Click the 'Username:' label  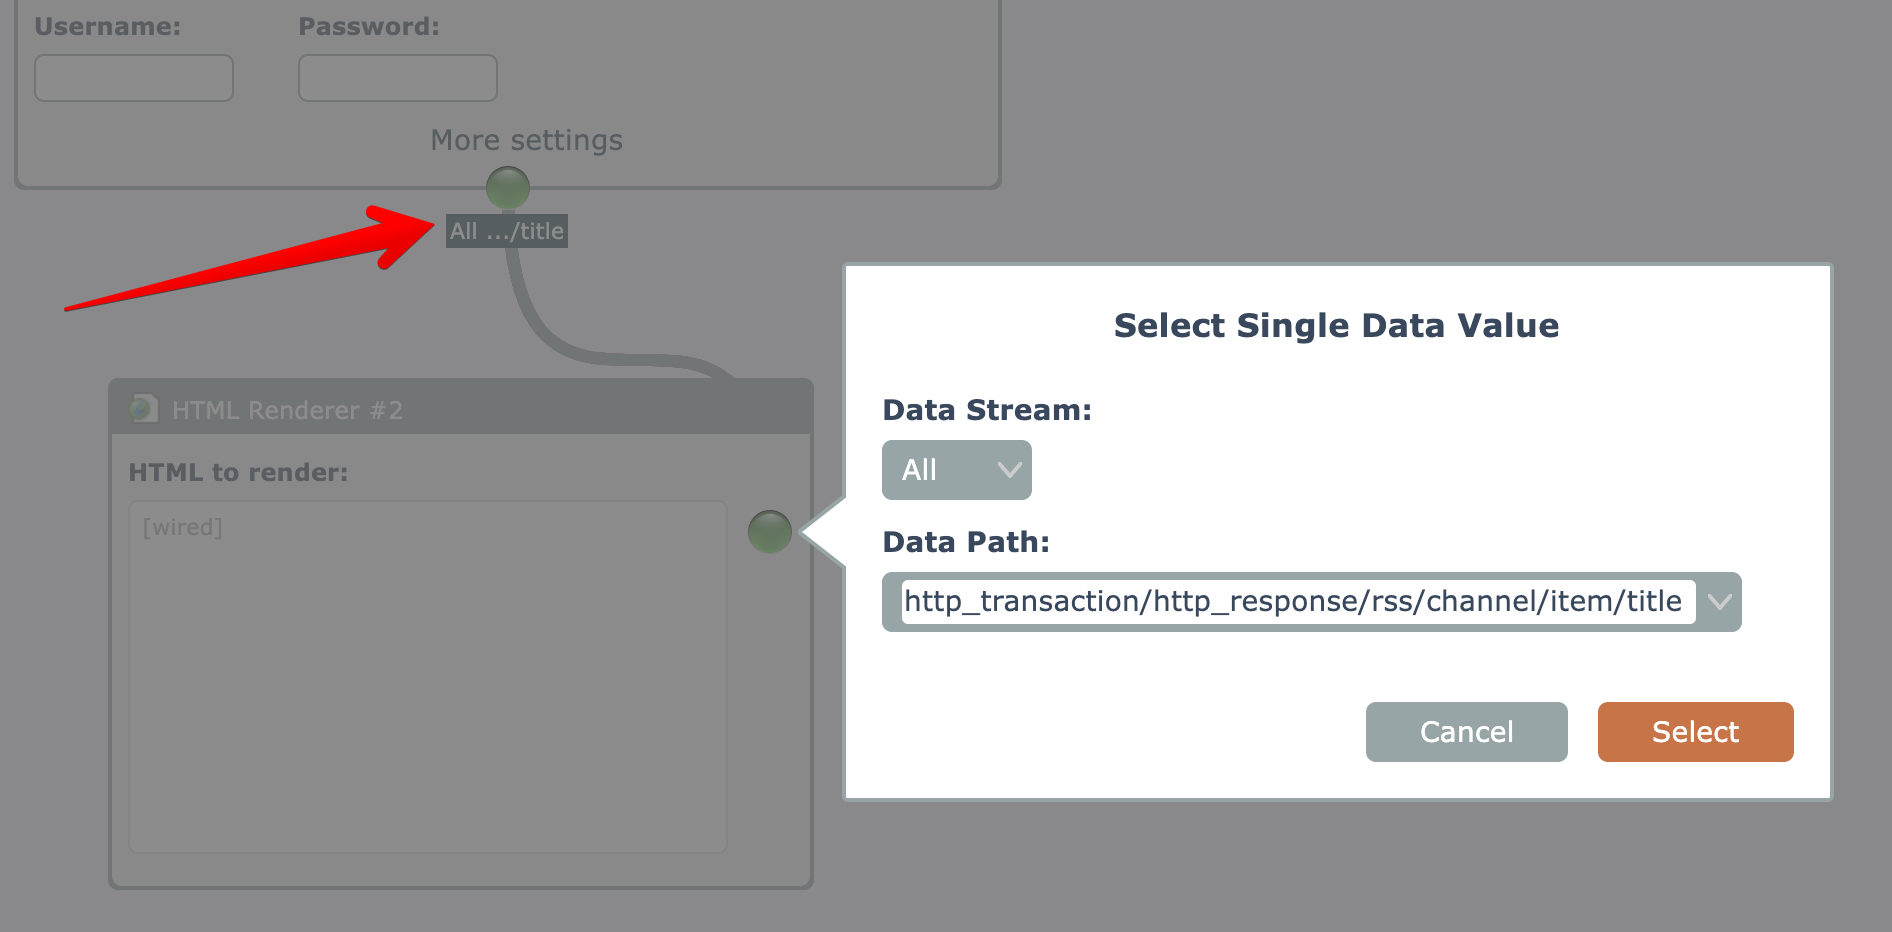[x=108, y=27]
